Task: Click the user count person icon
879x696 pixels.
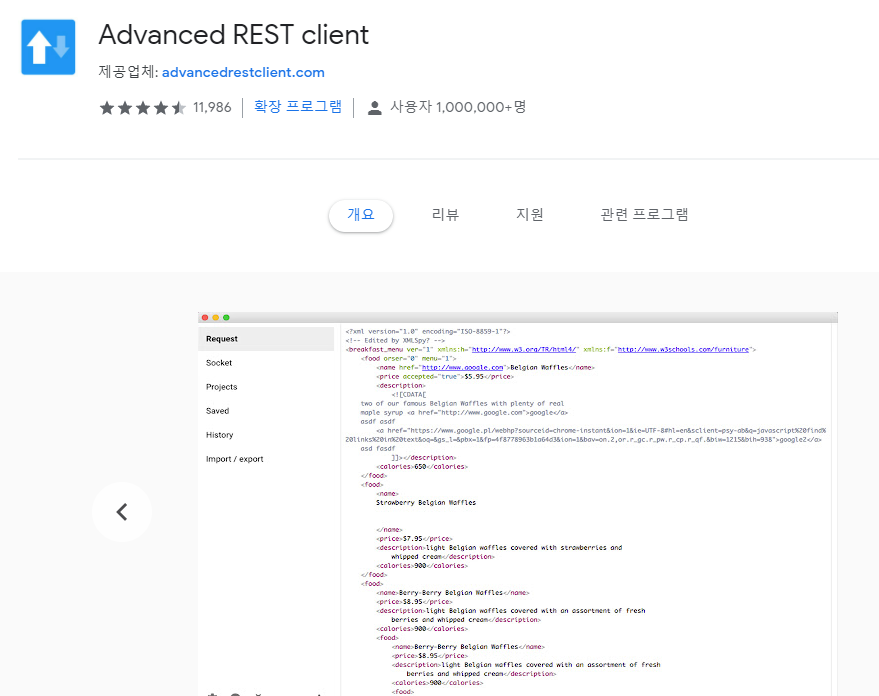Action: coord(374,108)
